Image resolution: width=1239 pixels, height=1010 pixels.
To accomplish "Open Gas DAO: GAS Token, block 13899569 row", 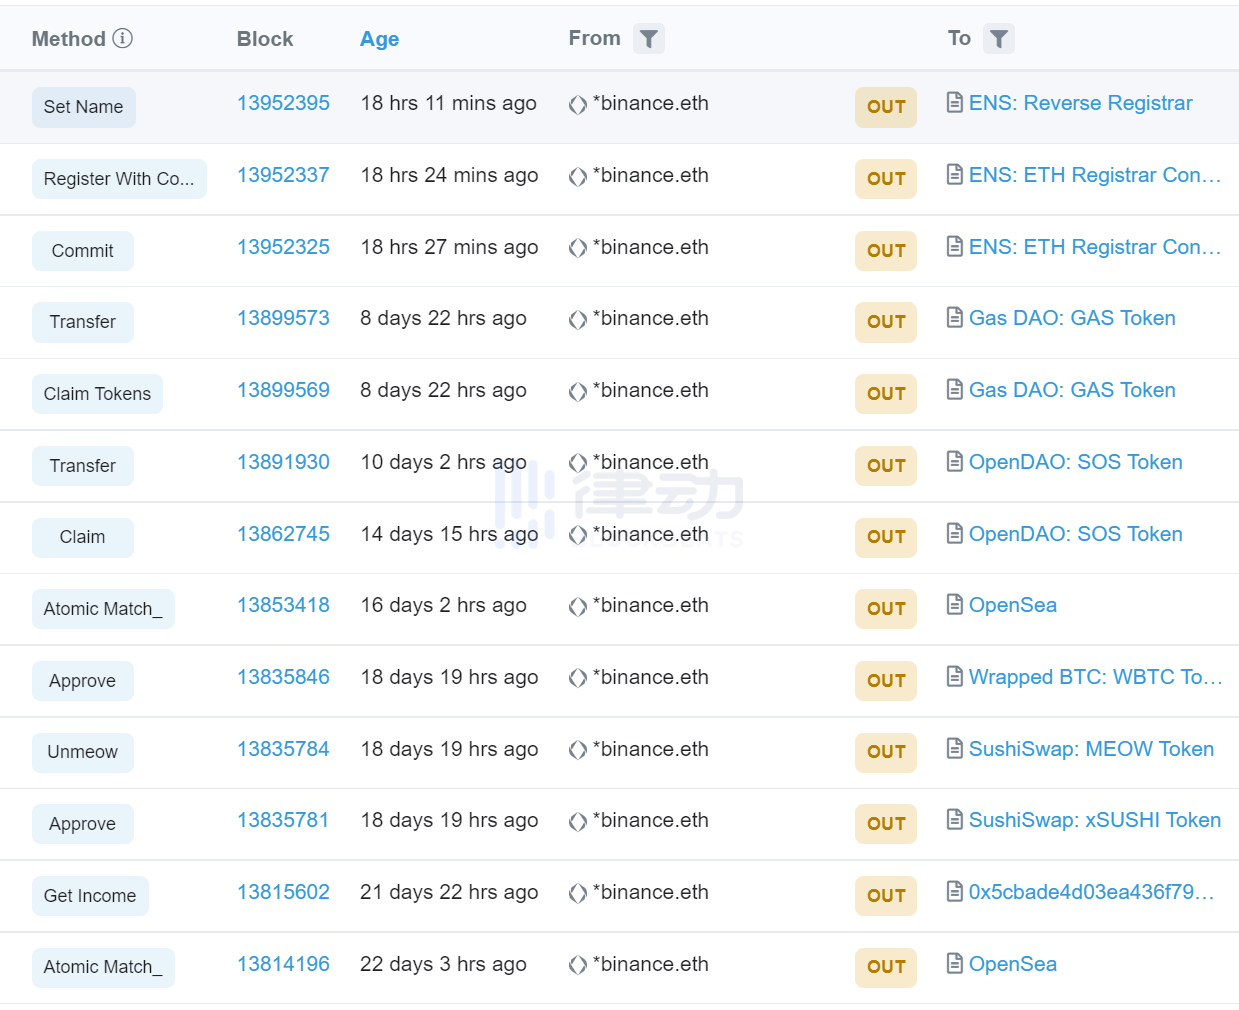I will [x=1072, y=390].
